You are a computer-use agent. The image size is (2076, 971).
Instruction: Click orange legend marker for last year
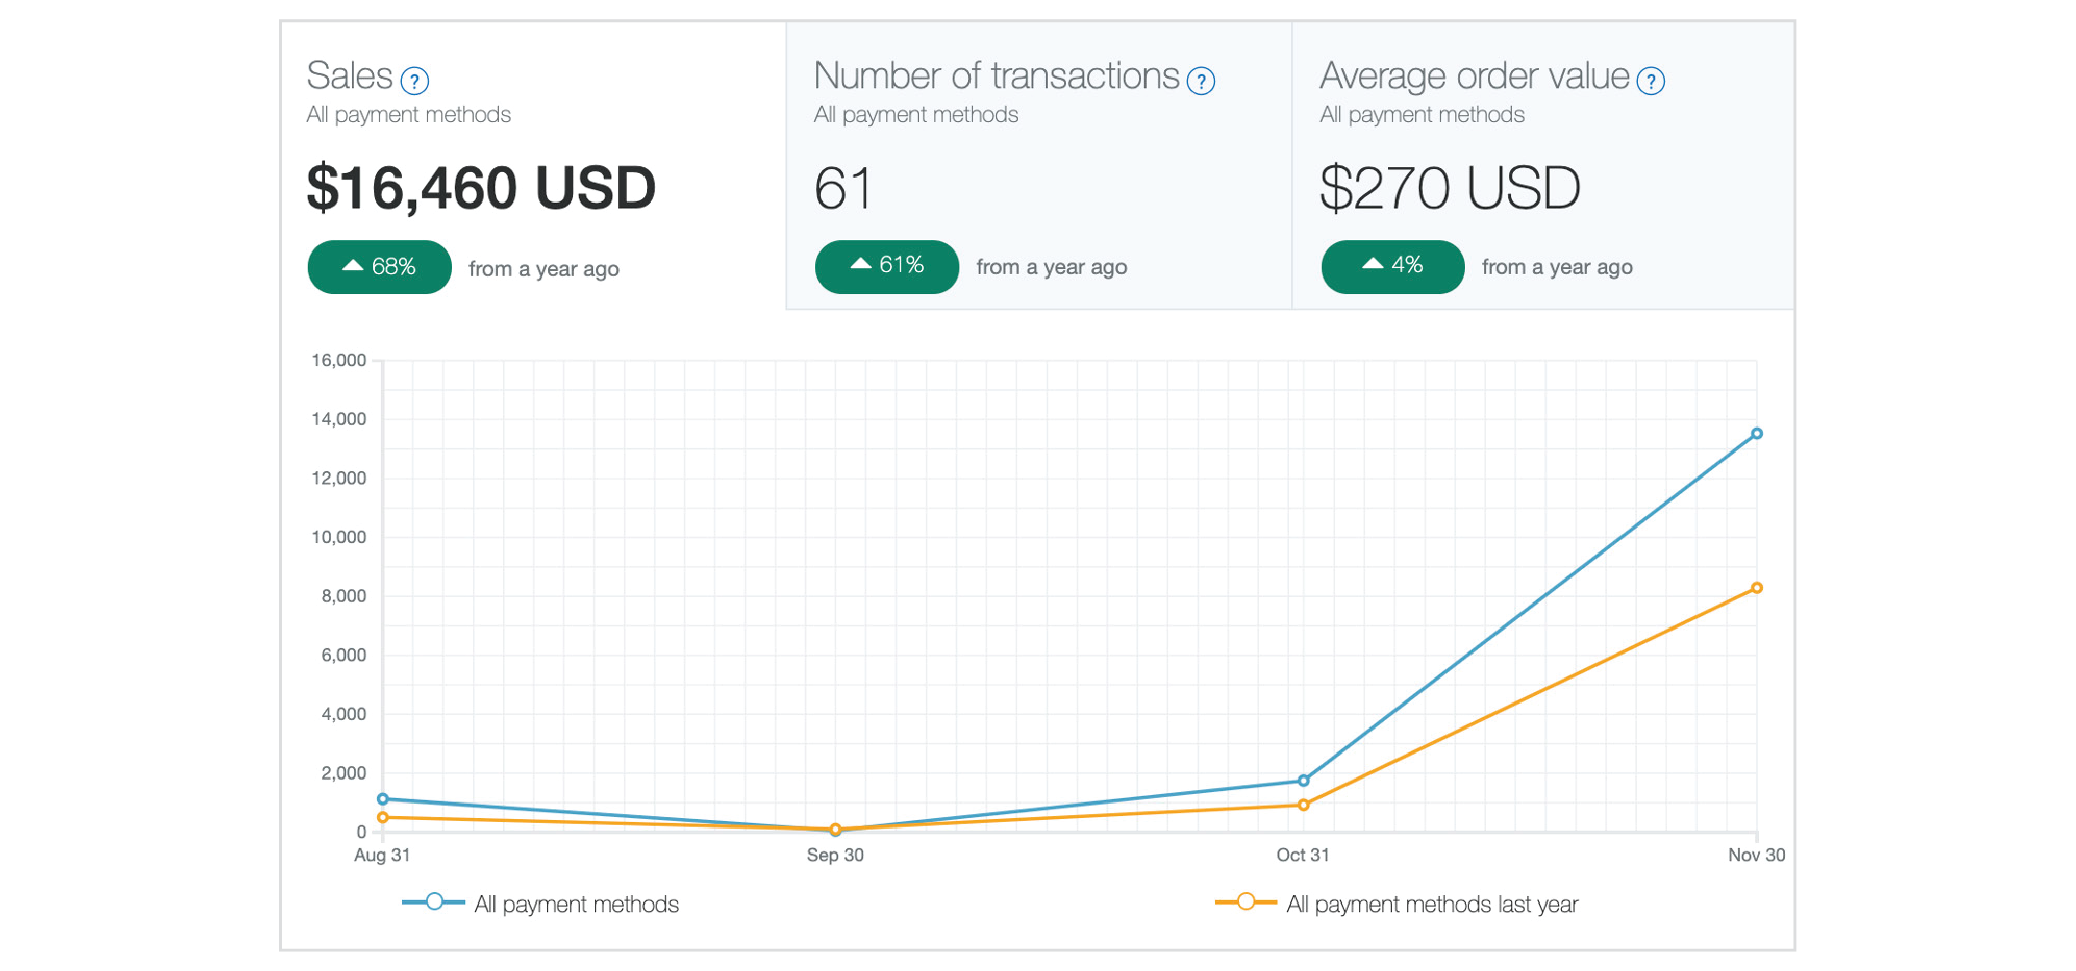coord(1246,902)
